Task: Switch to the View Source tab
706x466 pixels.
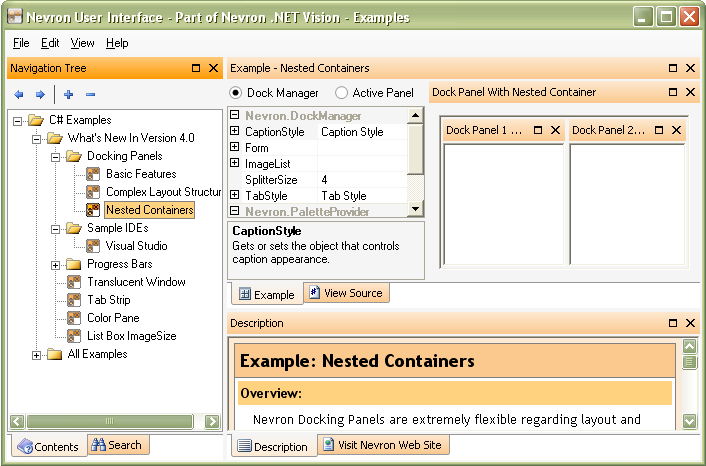Action: point(347,293)
